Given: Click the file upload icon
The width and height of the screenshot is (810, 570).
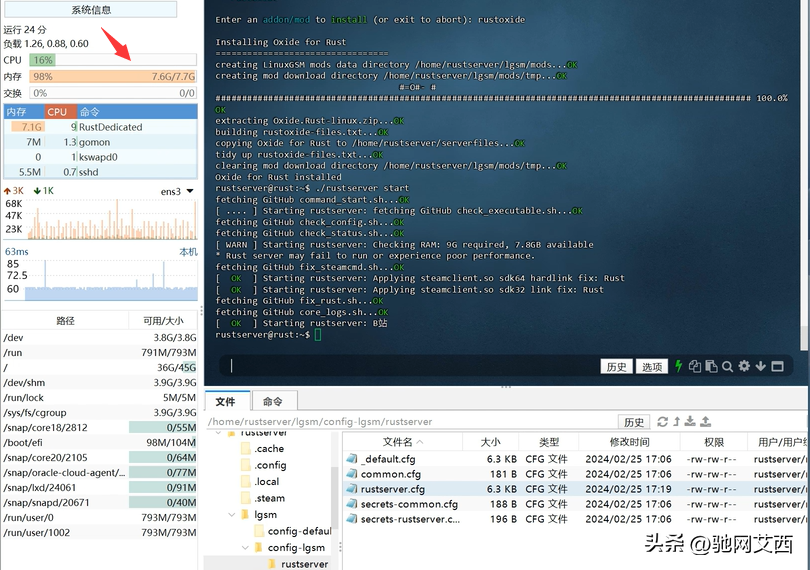Looking at the screenshot, I should 705,422.
